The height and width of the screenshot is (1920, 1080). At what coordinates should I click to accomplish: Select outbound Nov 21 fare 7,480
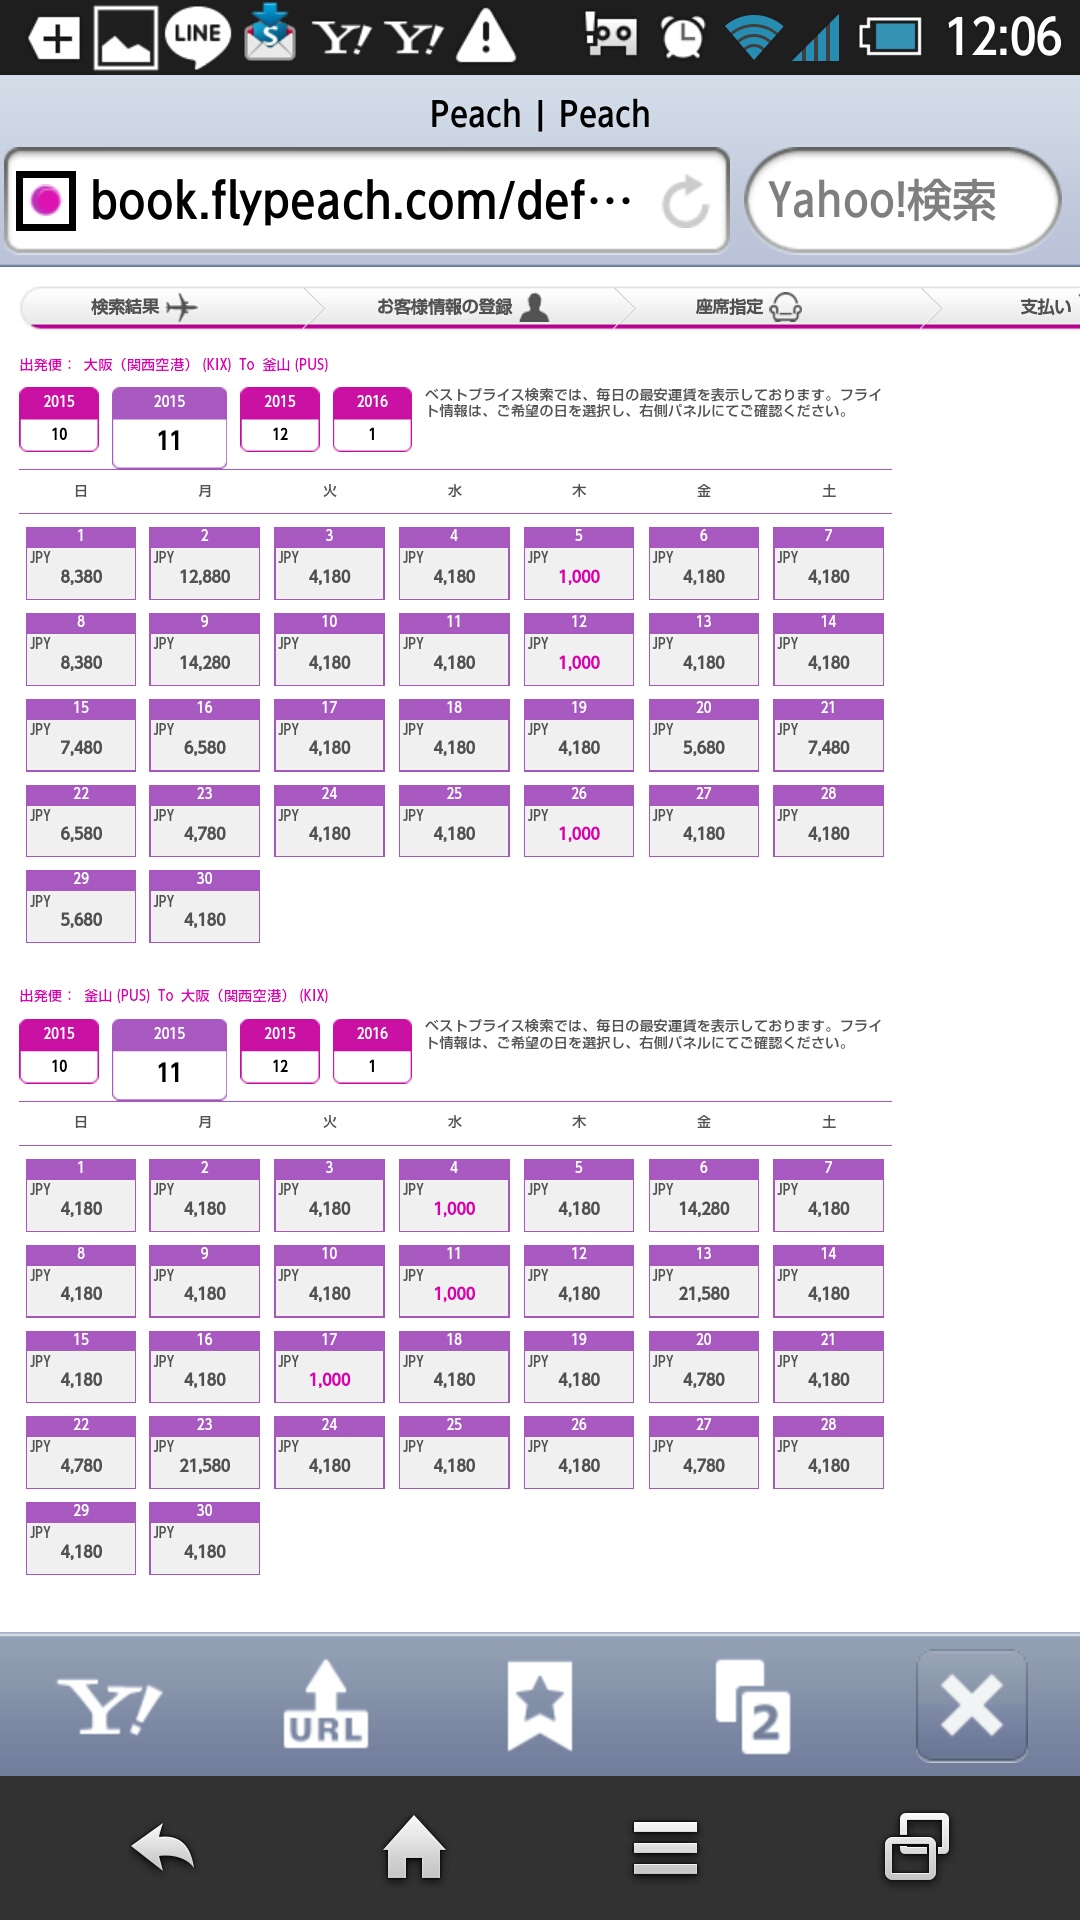(828, 735)
